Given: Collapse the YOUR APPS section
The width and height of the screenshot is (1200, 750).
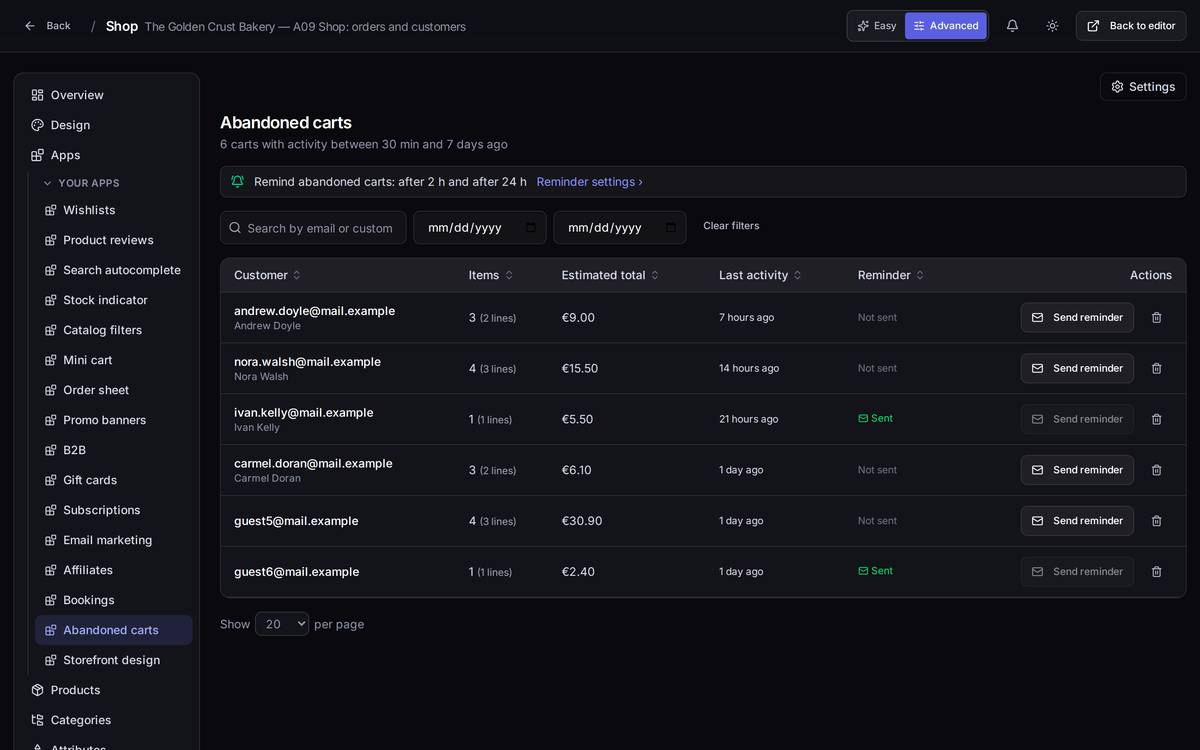Looking at the screenshot, I should click(x=81, y=183).
